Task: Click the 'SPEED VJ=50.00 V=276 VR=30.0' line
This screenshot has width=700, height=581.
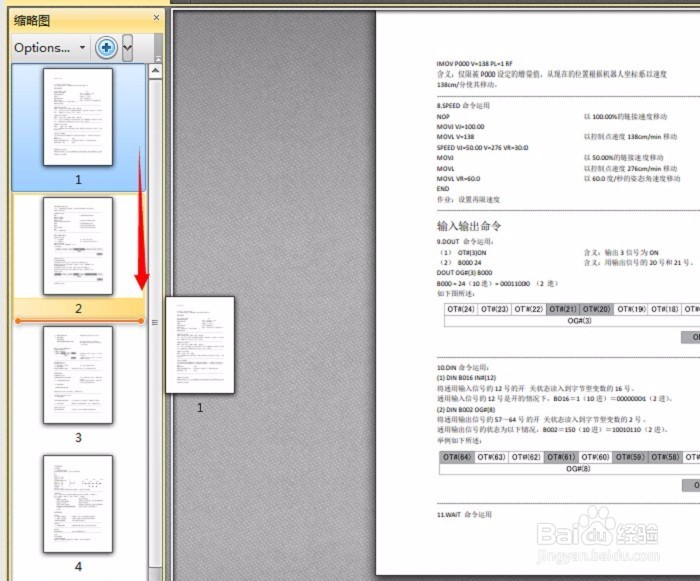Action: (x=482, y=147)
